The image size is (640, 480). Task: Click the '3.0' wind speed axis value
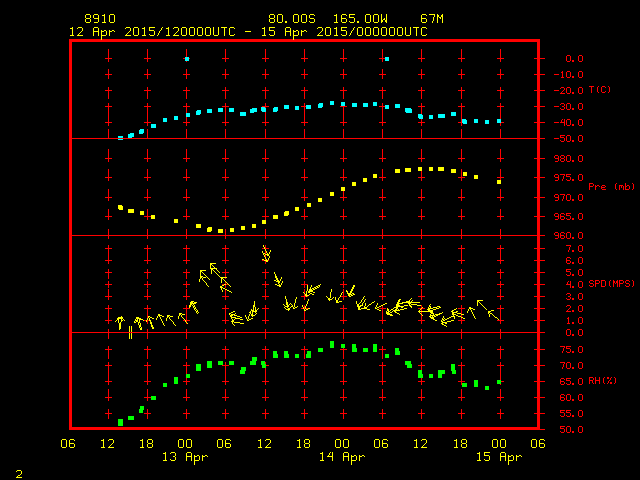tap(574, 297)
